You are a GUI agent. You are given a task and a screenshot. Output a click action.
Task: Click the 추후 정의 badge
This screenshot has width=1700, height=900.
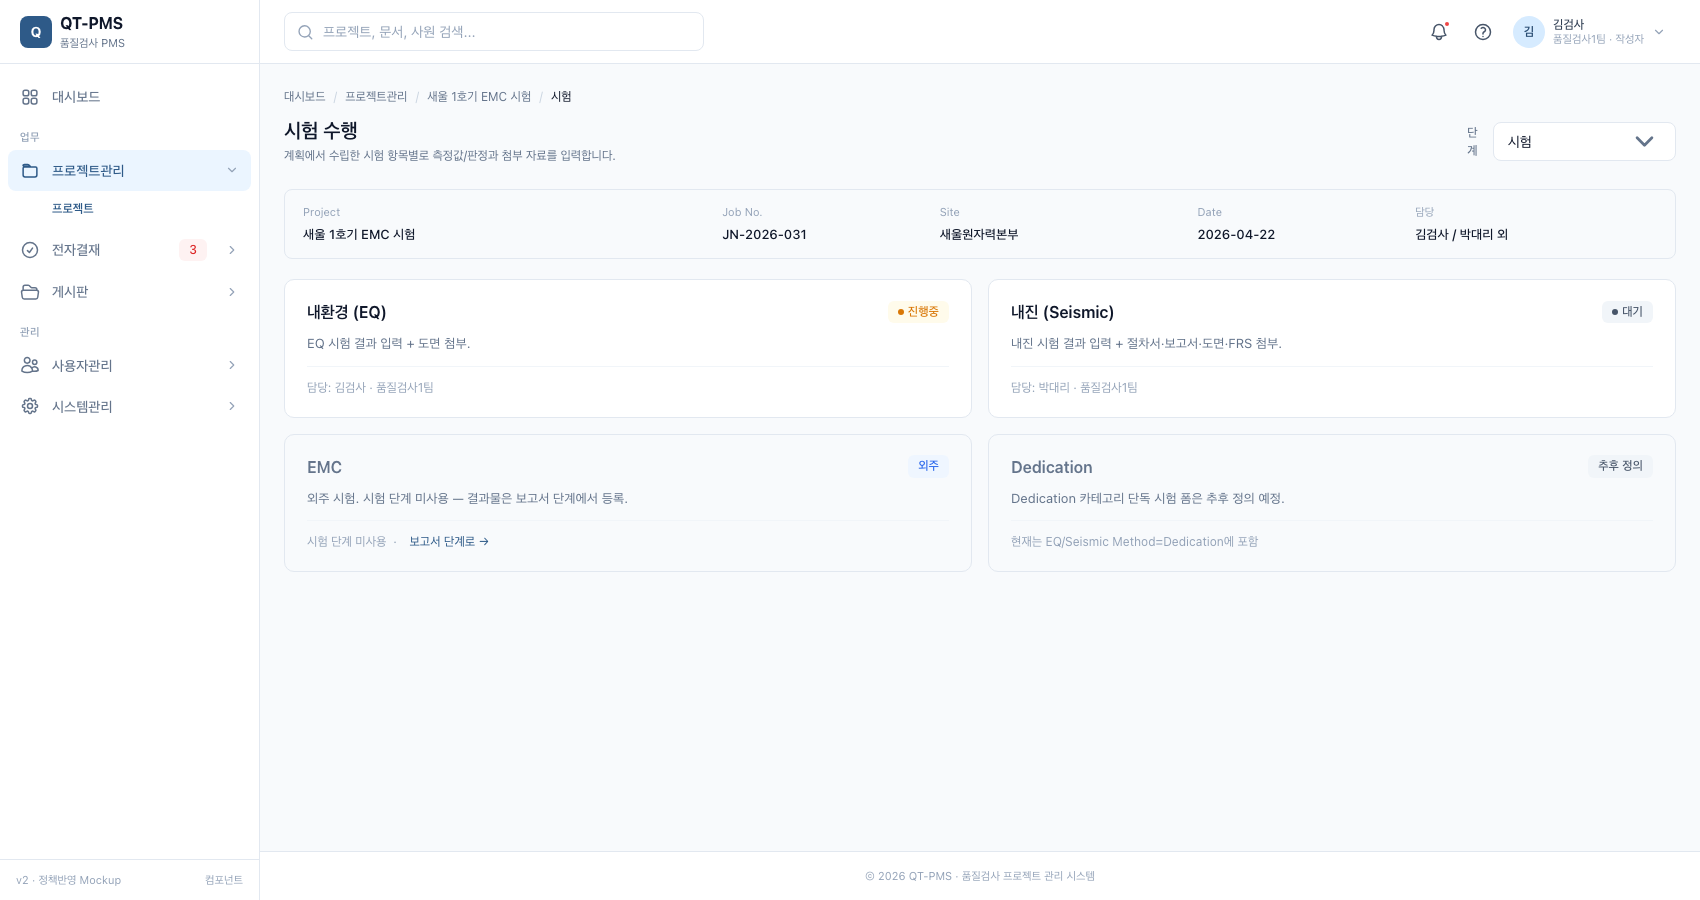point(1620,466)
